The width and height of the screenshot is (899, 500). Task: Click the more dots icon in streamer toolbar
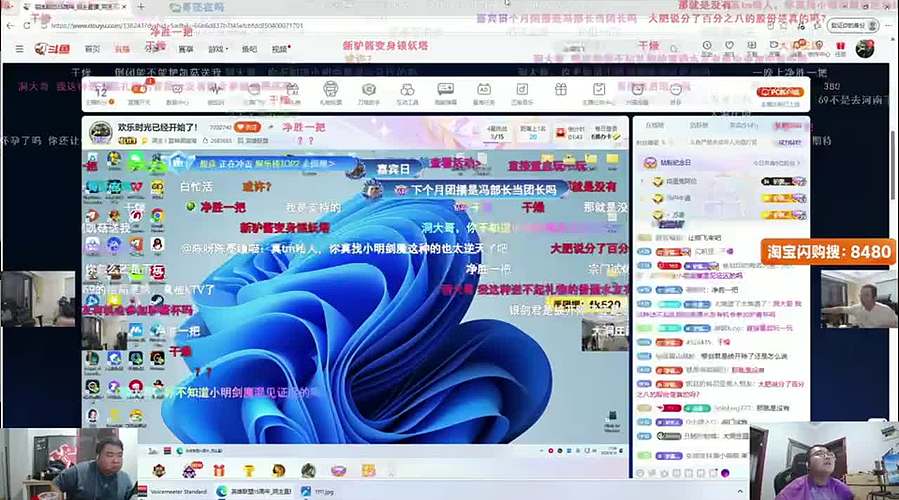pos(676,89)
